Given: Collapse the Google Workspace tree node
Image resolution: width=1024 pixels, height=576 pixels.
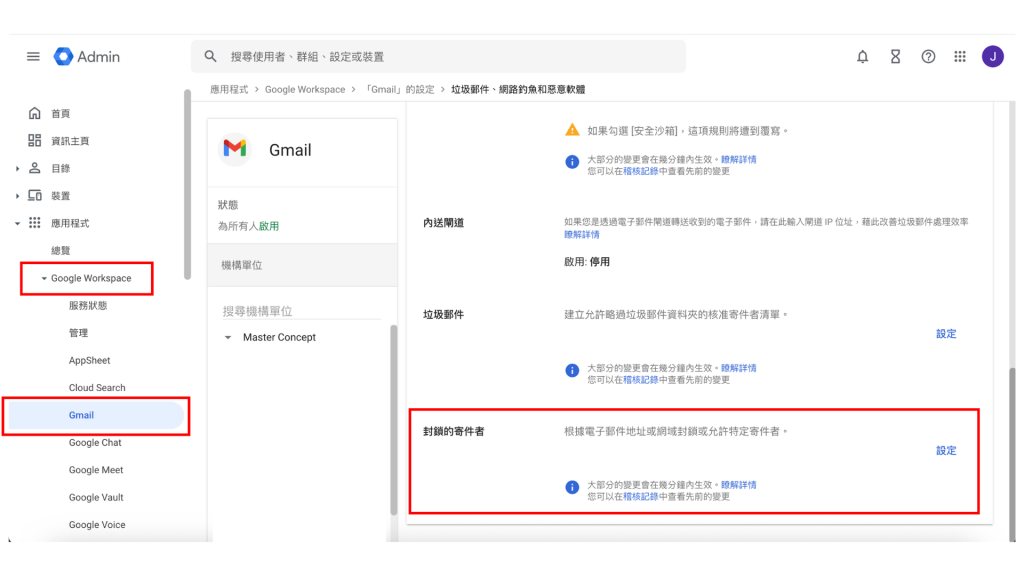Looking at the screenshot, I should [x=44, y=278].
